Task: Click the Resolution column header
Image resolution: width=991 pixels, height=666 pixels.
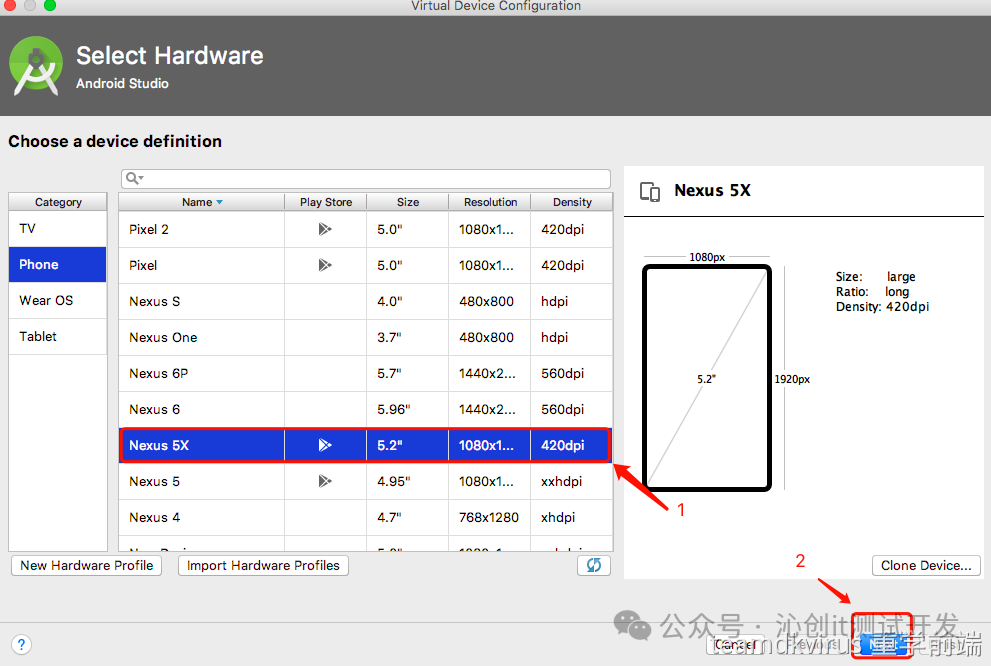Action: point(490,202)
